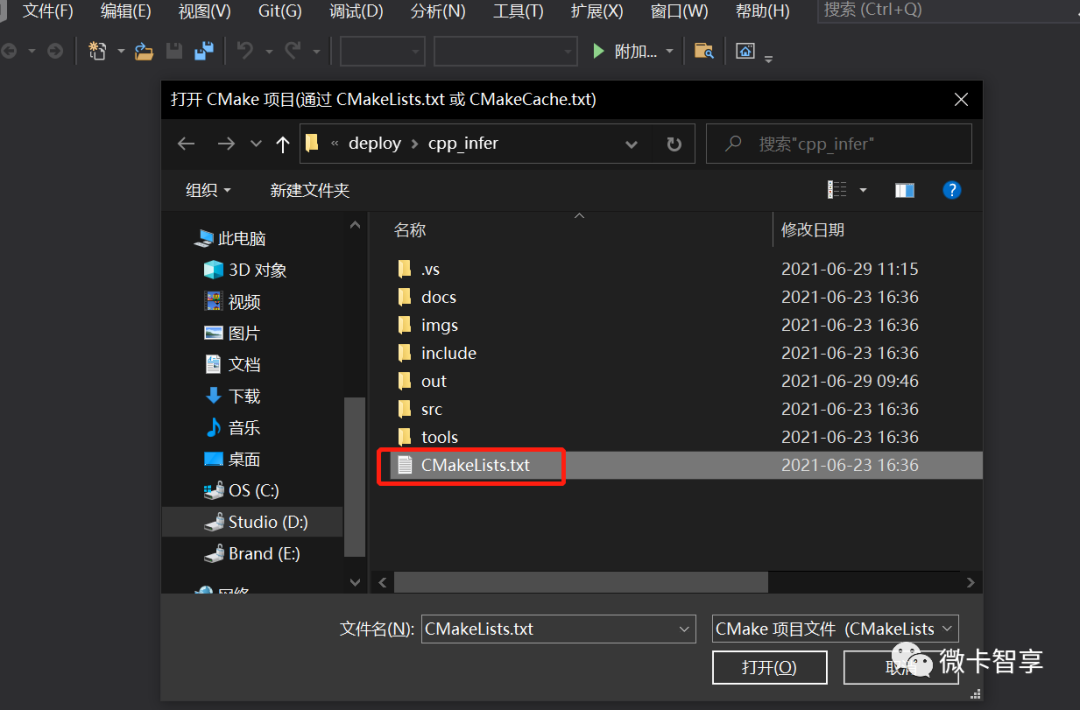The height and width of the screenshot is (710, 1080).
Task: Open the 文件(F) menu
Action: [x=48, y=11]
